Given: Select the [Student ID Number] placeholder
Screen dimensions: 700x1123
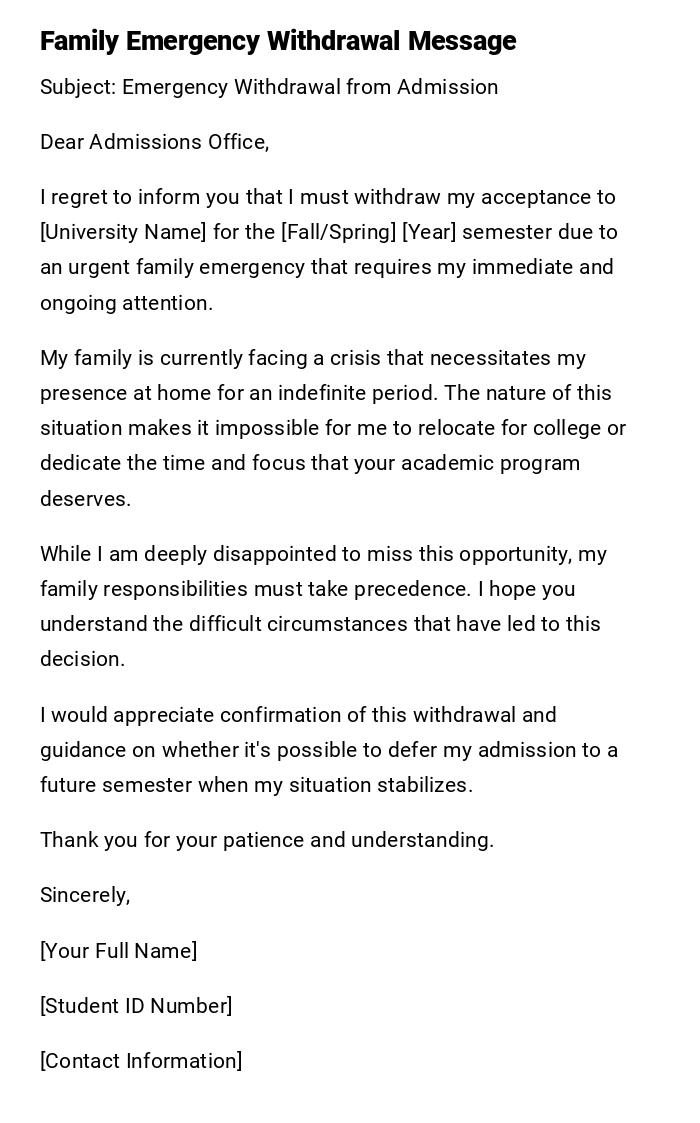Looking at the screenshot, I should point(136,1006).
